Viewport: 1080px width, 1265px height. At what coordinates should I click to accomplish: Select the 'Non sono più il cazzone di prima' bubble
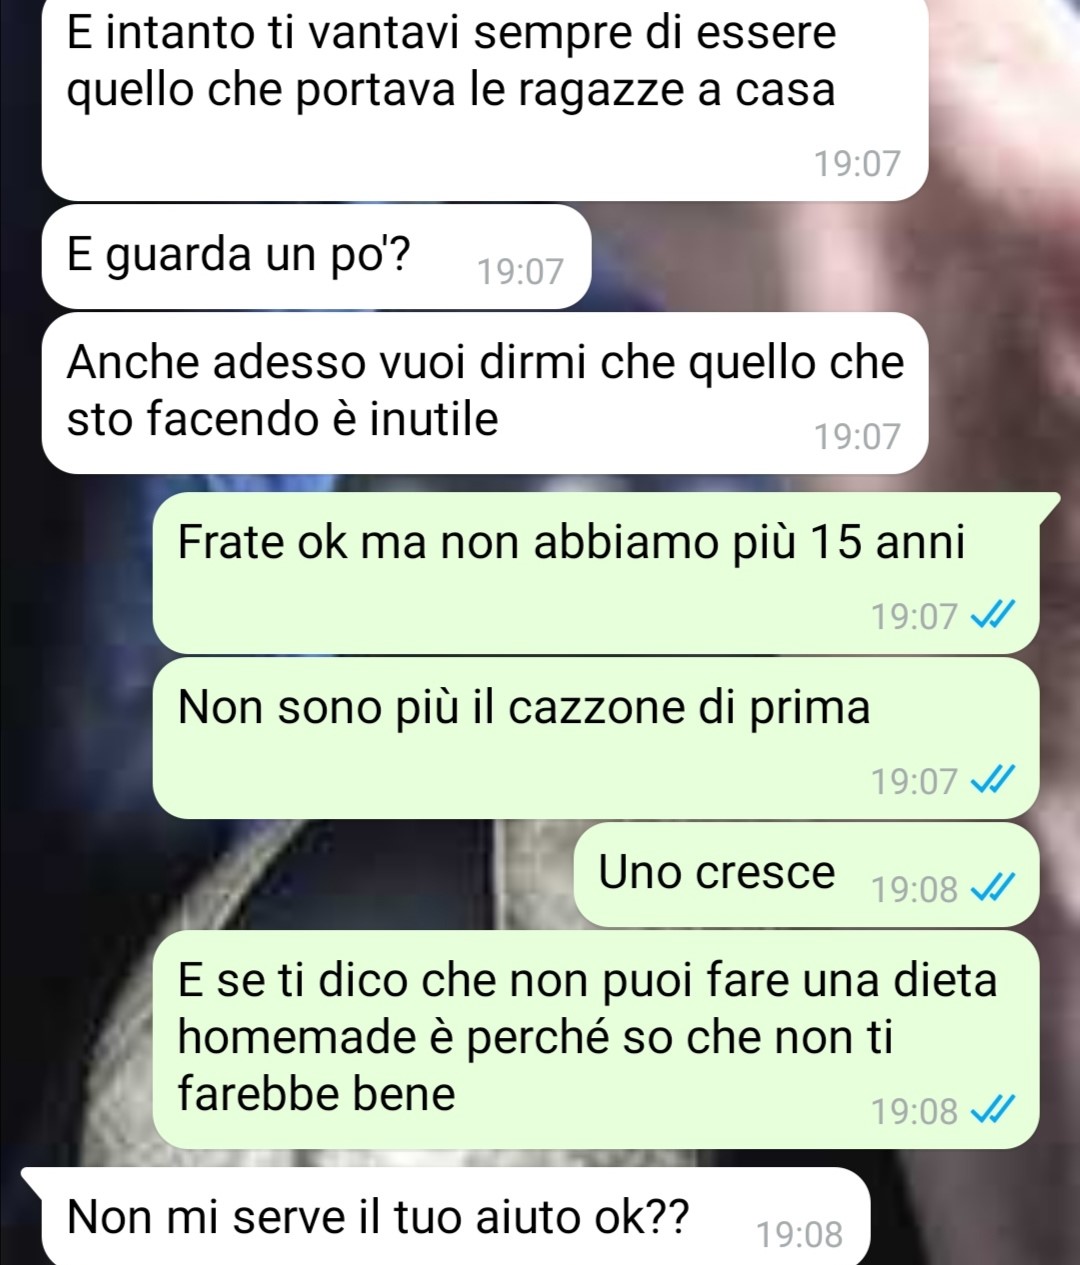(596, 738)
